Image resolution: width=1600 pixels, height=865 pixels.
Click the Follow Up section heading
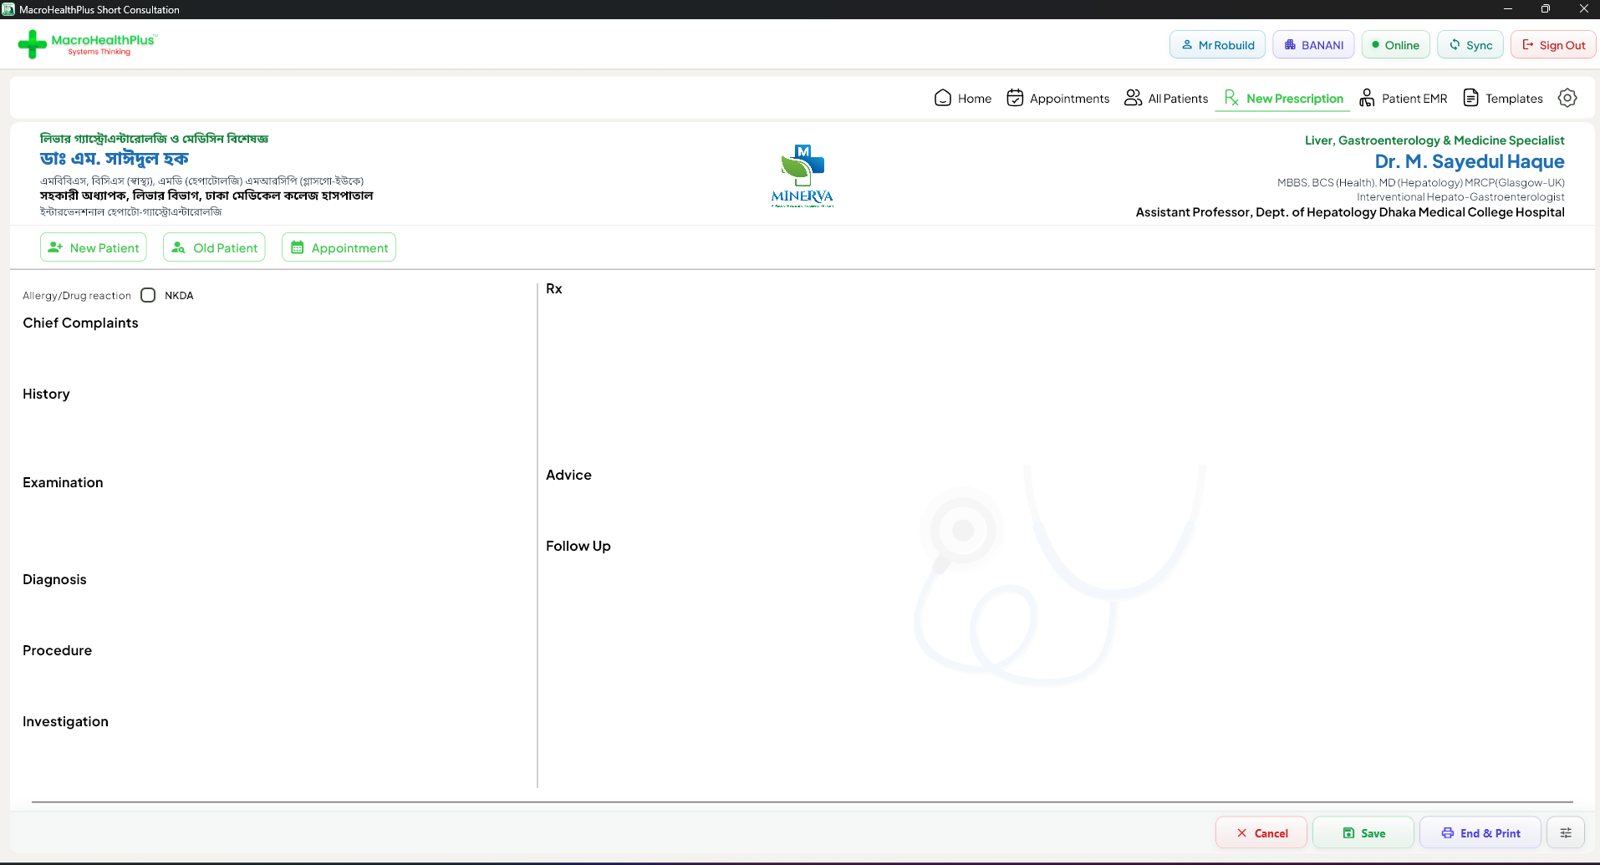pos(578,546)
